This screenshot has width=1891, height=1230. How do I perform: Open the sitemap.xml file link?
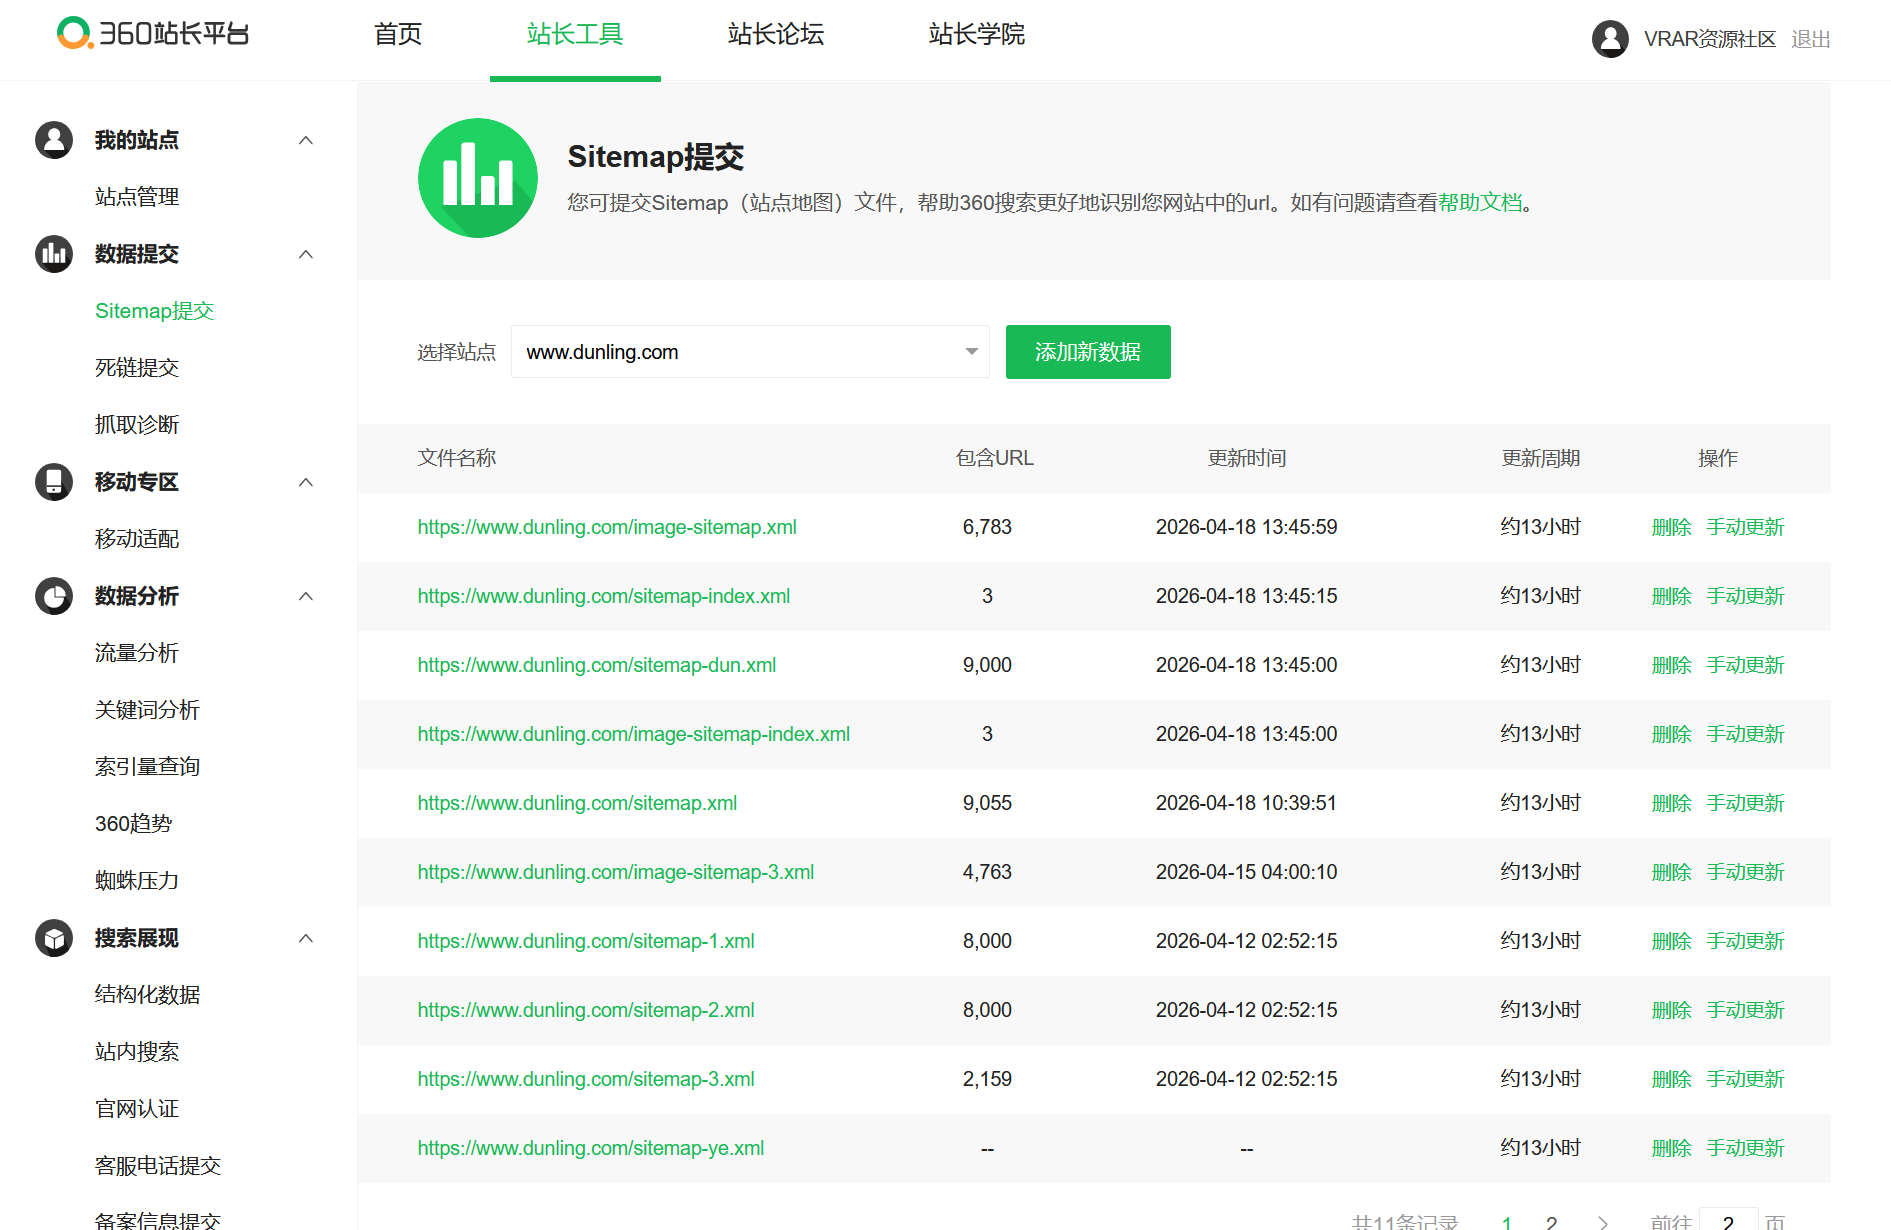[577, 803]
